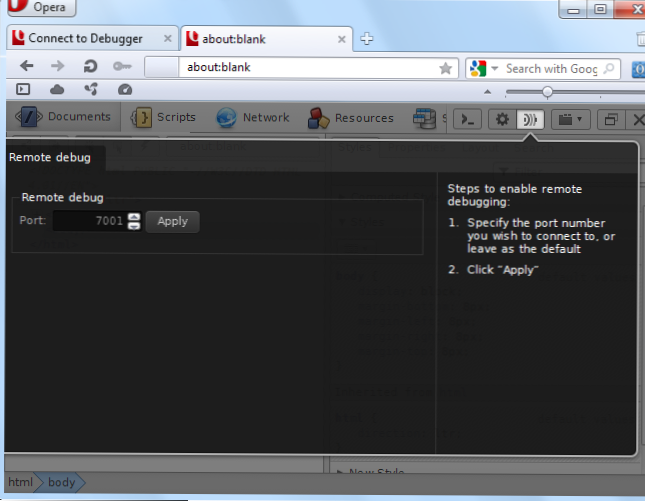645x501 pixels.
Task: Go back with the back arrow
Action: [x=26, y=67]
